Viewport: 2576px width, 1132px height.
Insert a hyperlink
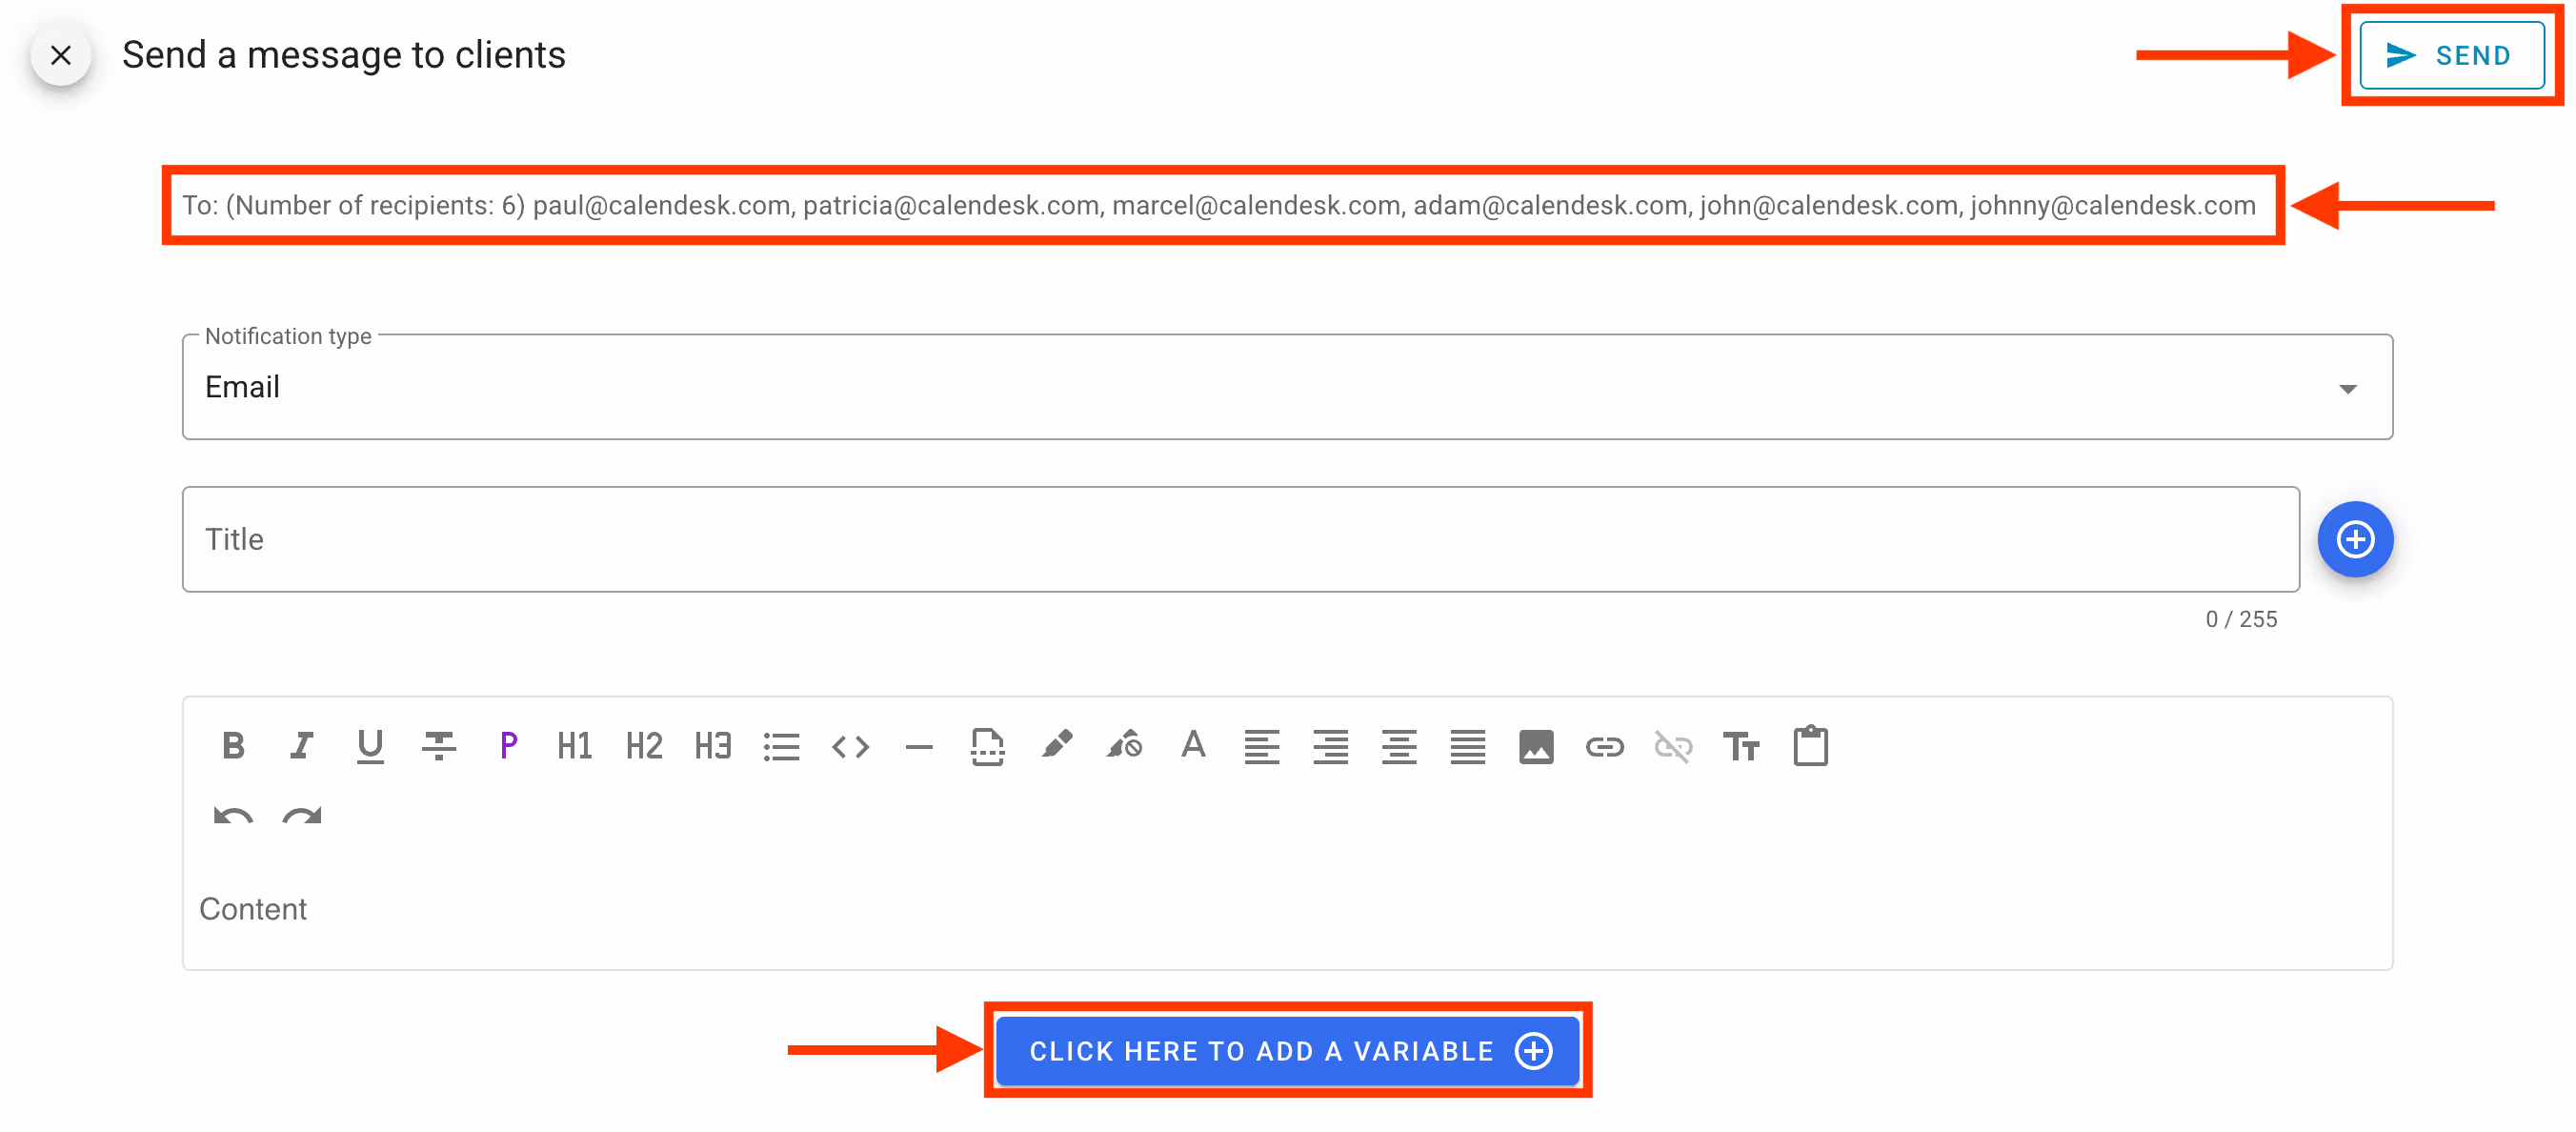click(x=1607, y=745)
